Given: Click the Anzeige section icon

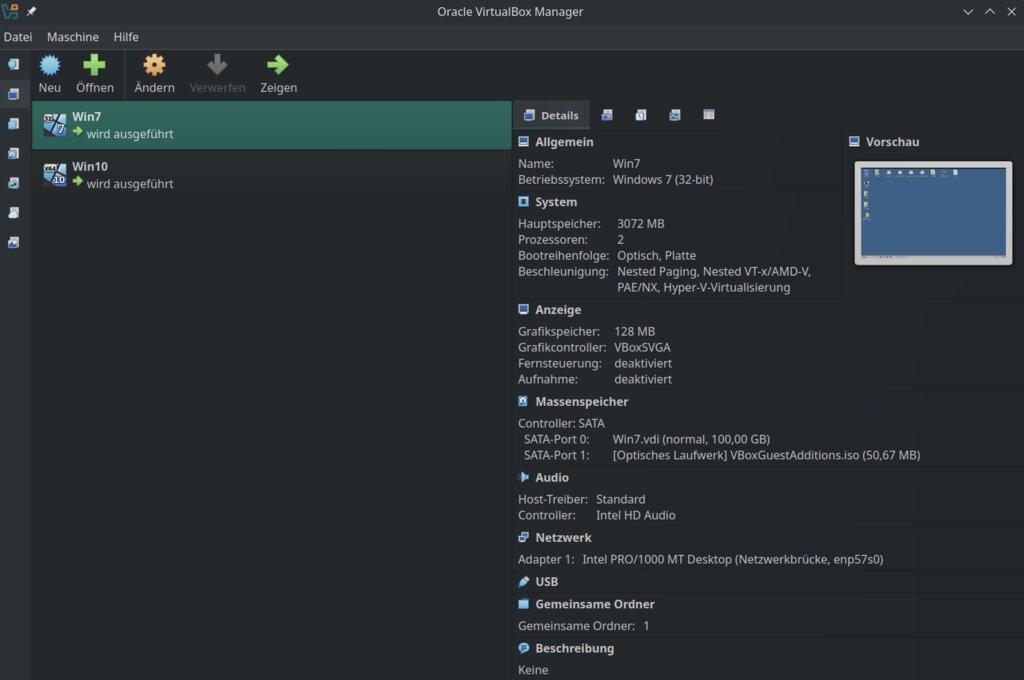Looking at the screenshot, I should tap(523, 309).
